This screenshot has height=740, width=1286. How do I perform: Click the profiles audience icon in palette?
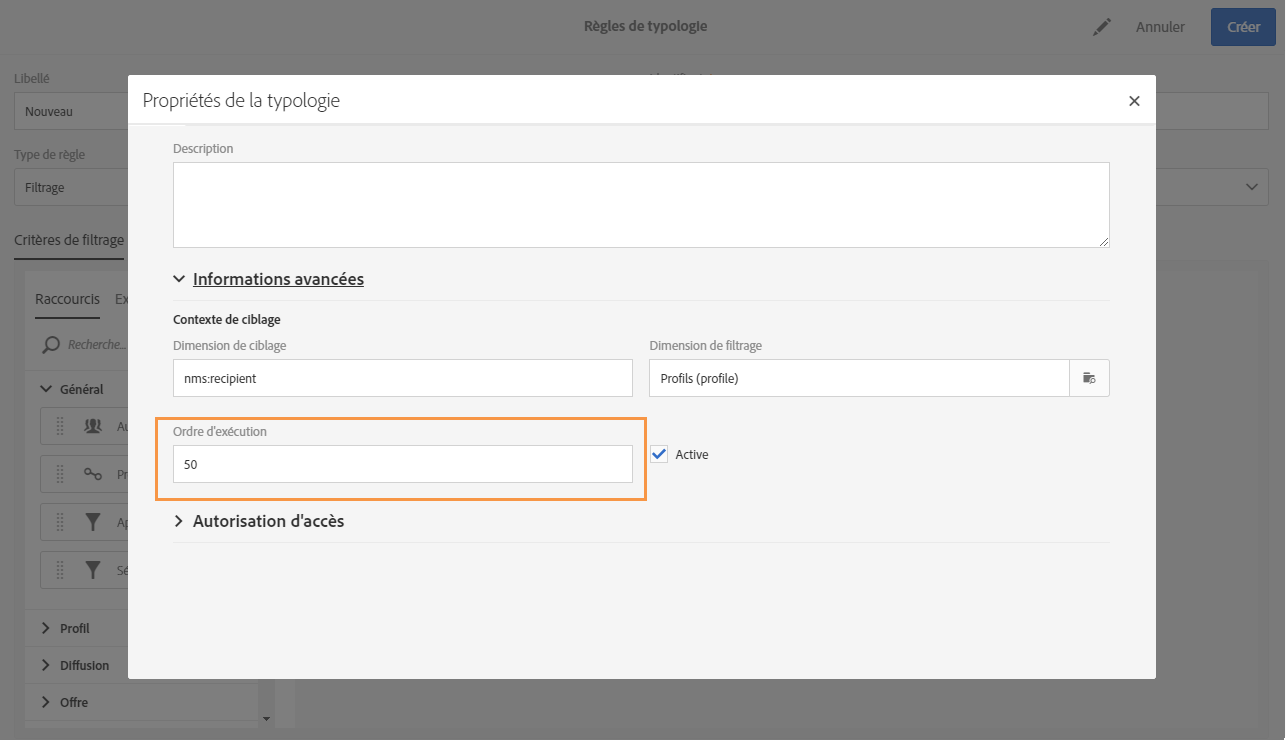pos(93,426)
